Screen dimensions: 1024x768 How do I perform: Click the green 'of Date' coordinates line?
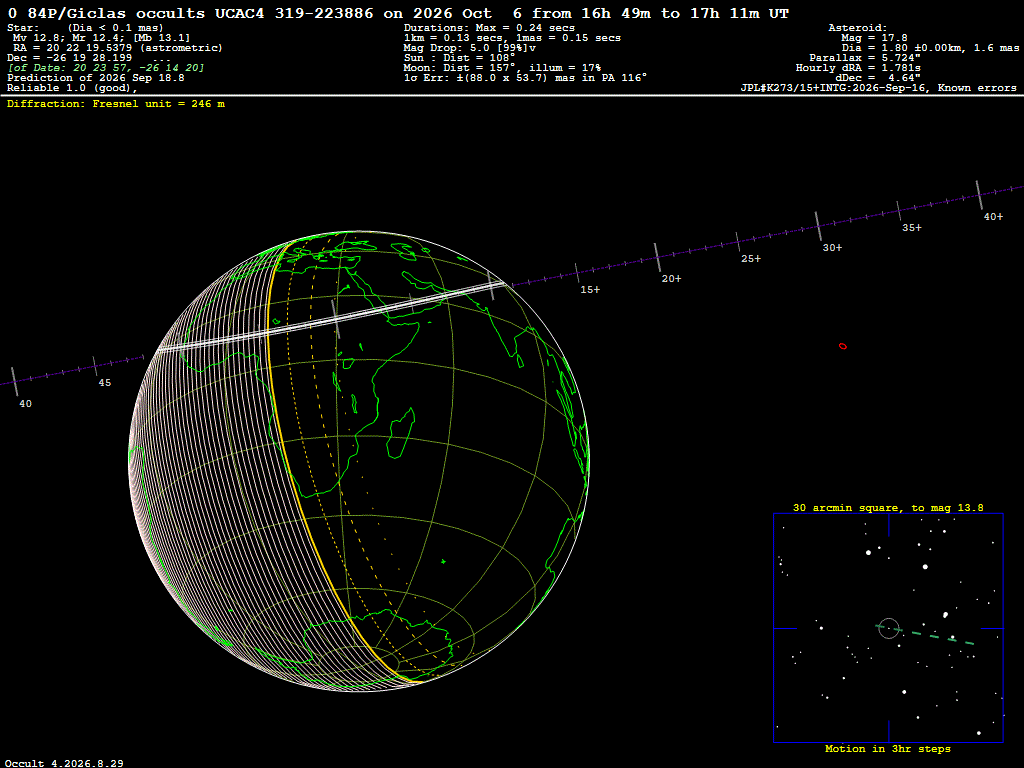click(x=106, y=68)
